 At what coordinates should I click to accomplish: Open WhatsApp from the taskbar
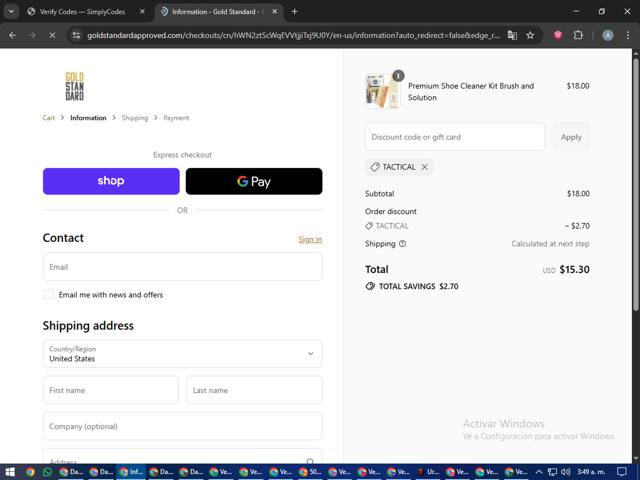coord(47,472)
